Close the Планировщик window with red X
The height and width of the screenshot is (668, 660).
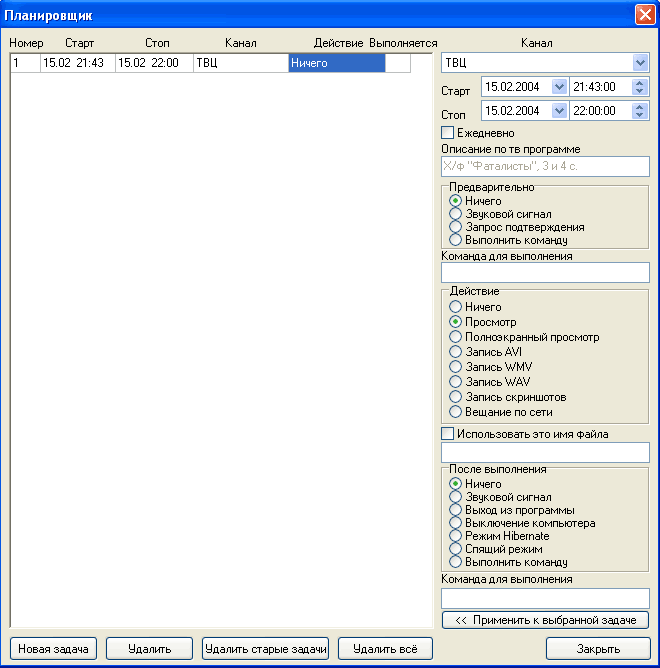[x=644, y=15]
